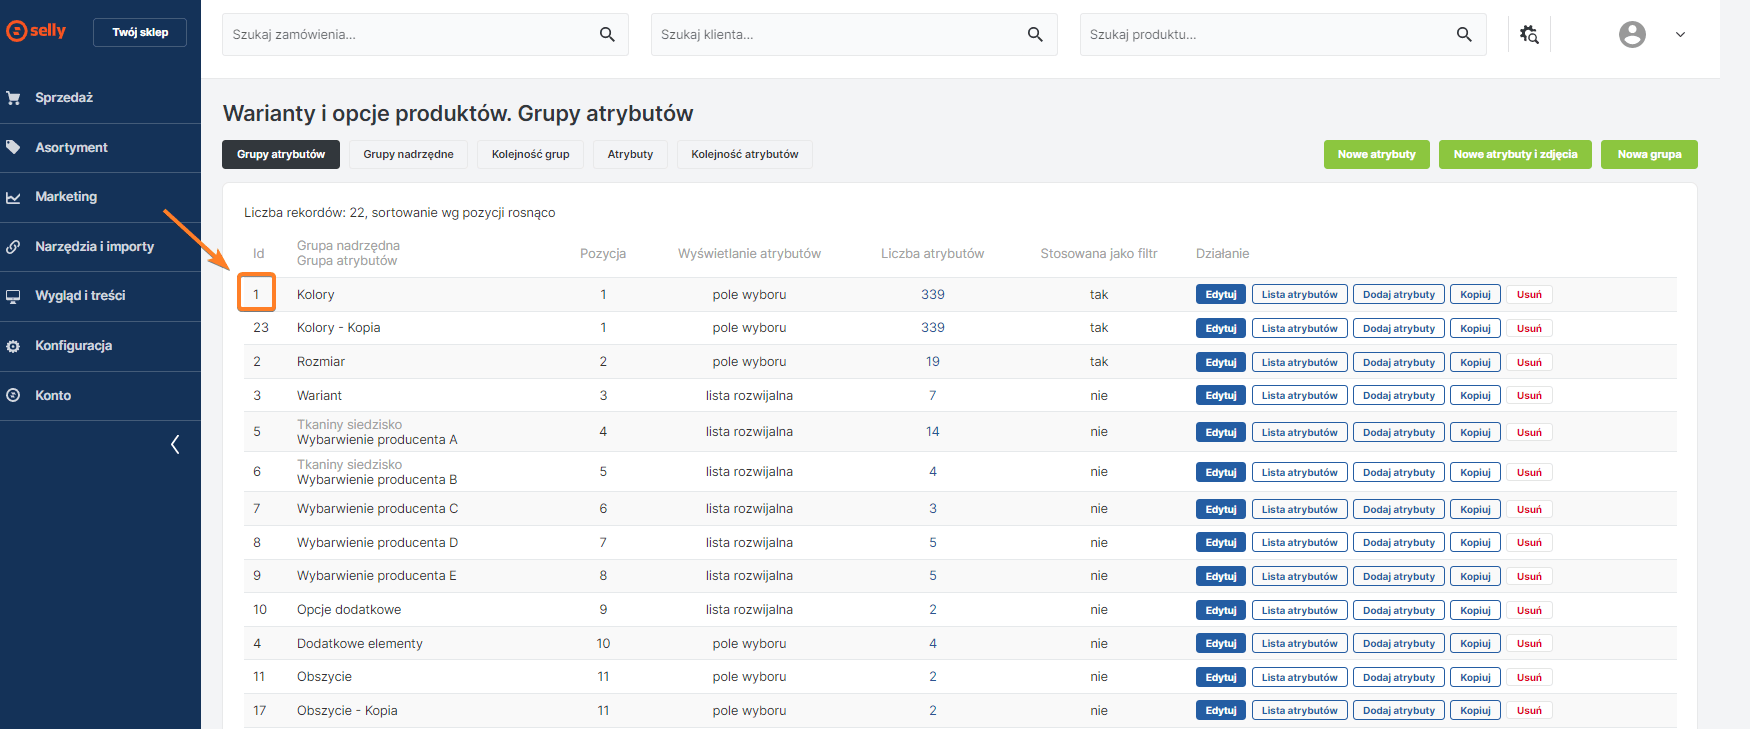Open Lista atrybutów for Wariant
This screenshot has height=729, width=1750.
[1299, 396]
